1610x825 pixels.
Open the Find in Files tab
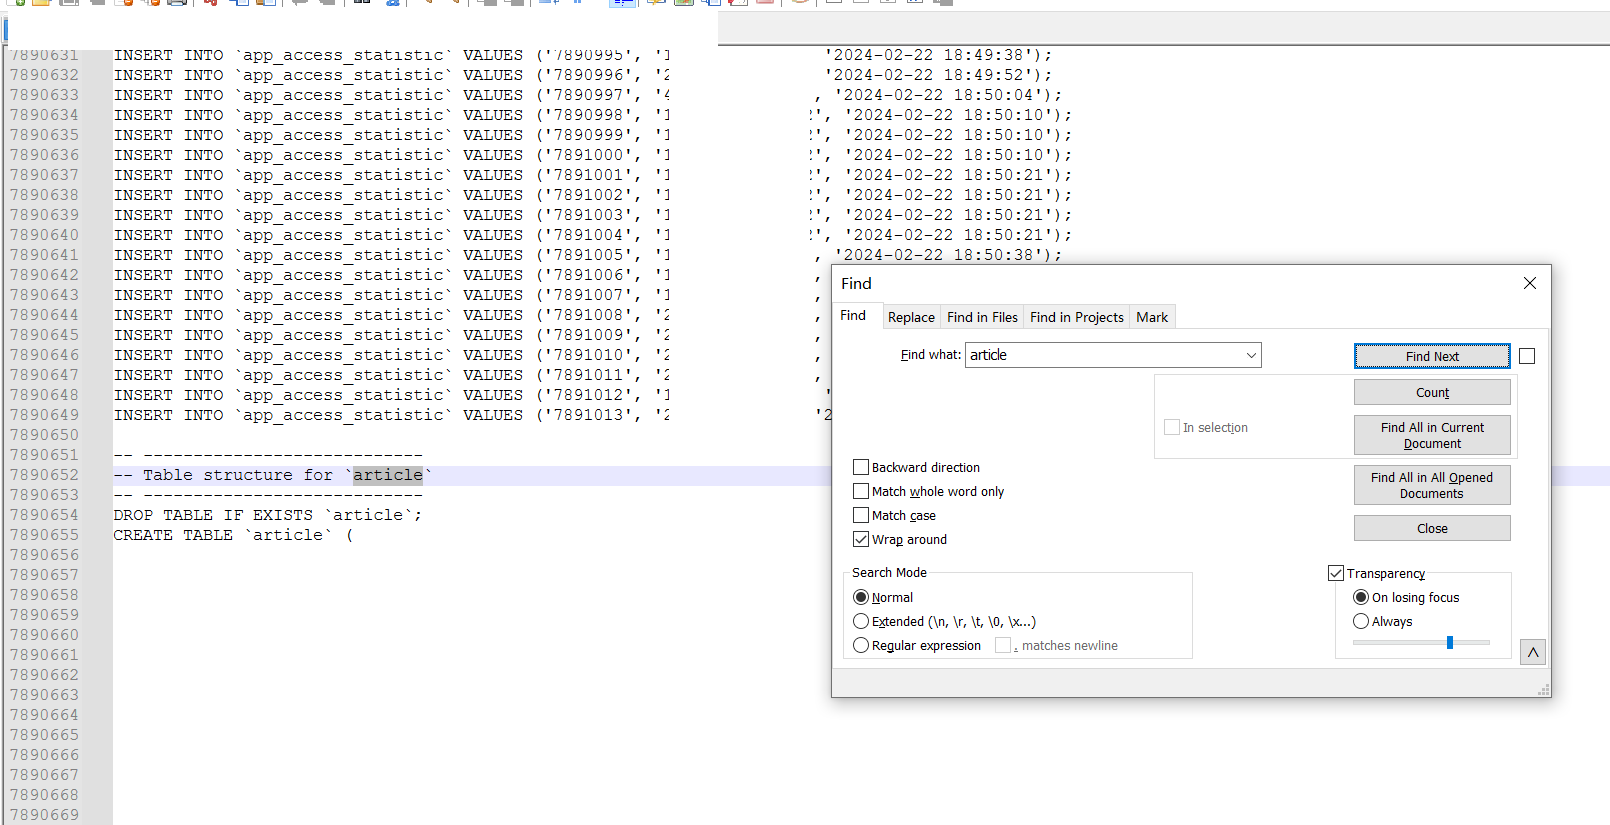(982, 317)
